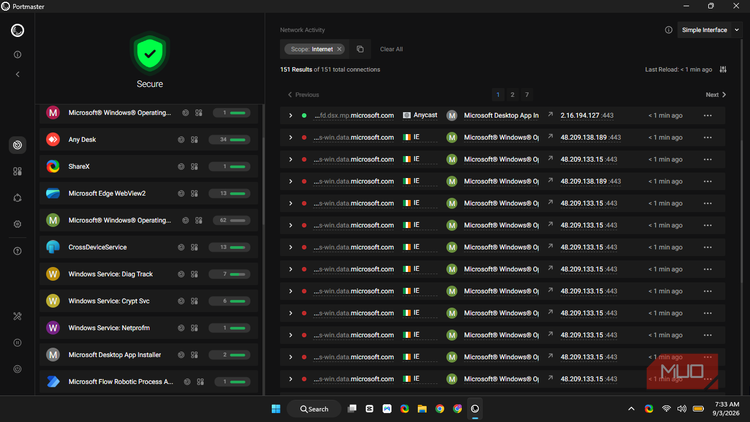Screen dimensions: 750x422
Task: Open the help question-mark icon in sidebar
Action: point(17,251)
